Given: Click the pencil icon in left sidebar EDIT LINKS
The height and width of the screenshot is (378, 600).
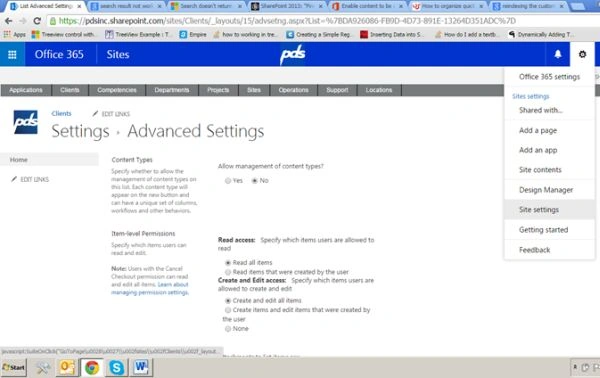Looking at the screenshot, I should pyautogui.click(x=14, y=179).
